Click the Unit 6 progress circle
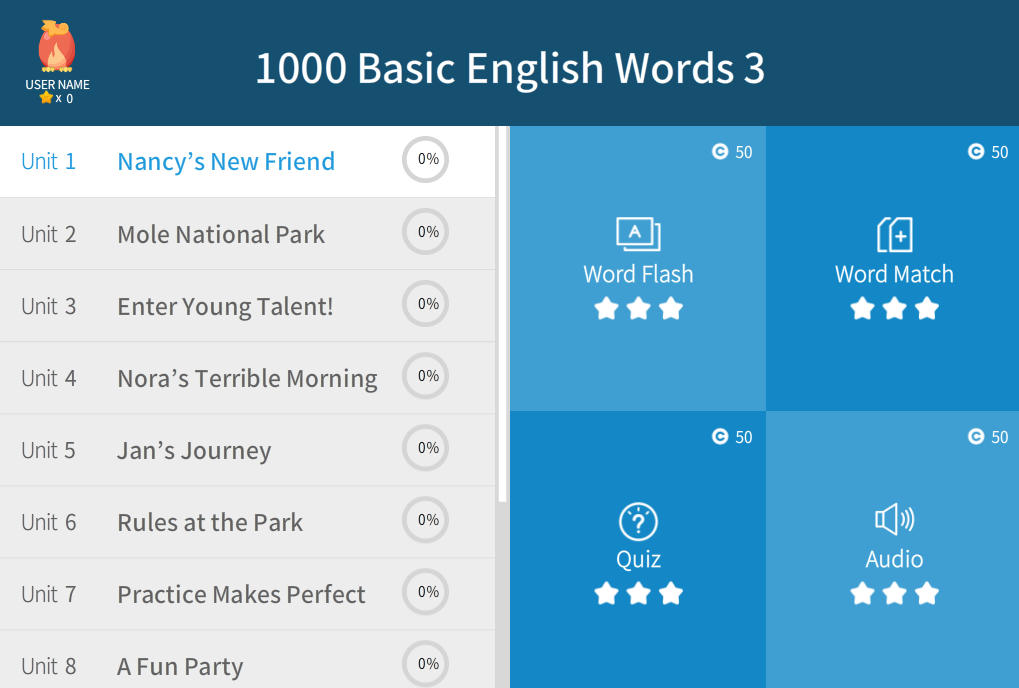This screenshot has height=688, width=1019. (x=426, y=520)
